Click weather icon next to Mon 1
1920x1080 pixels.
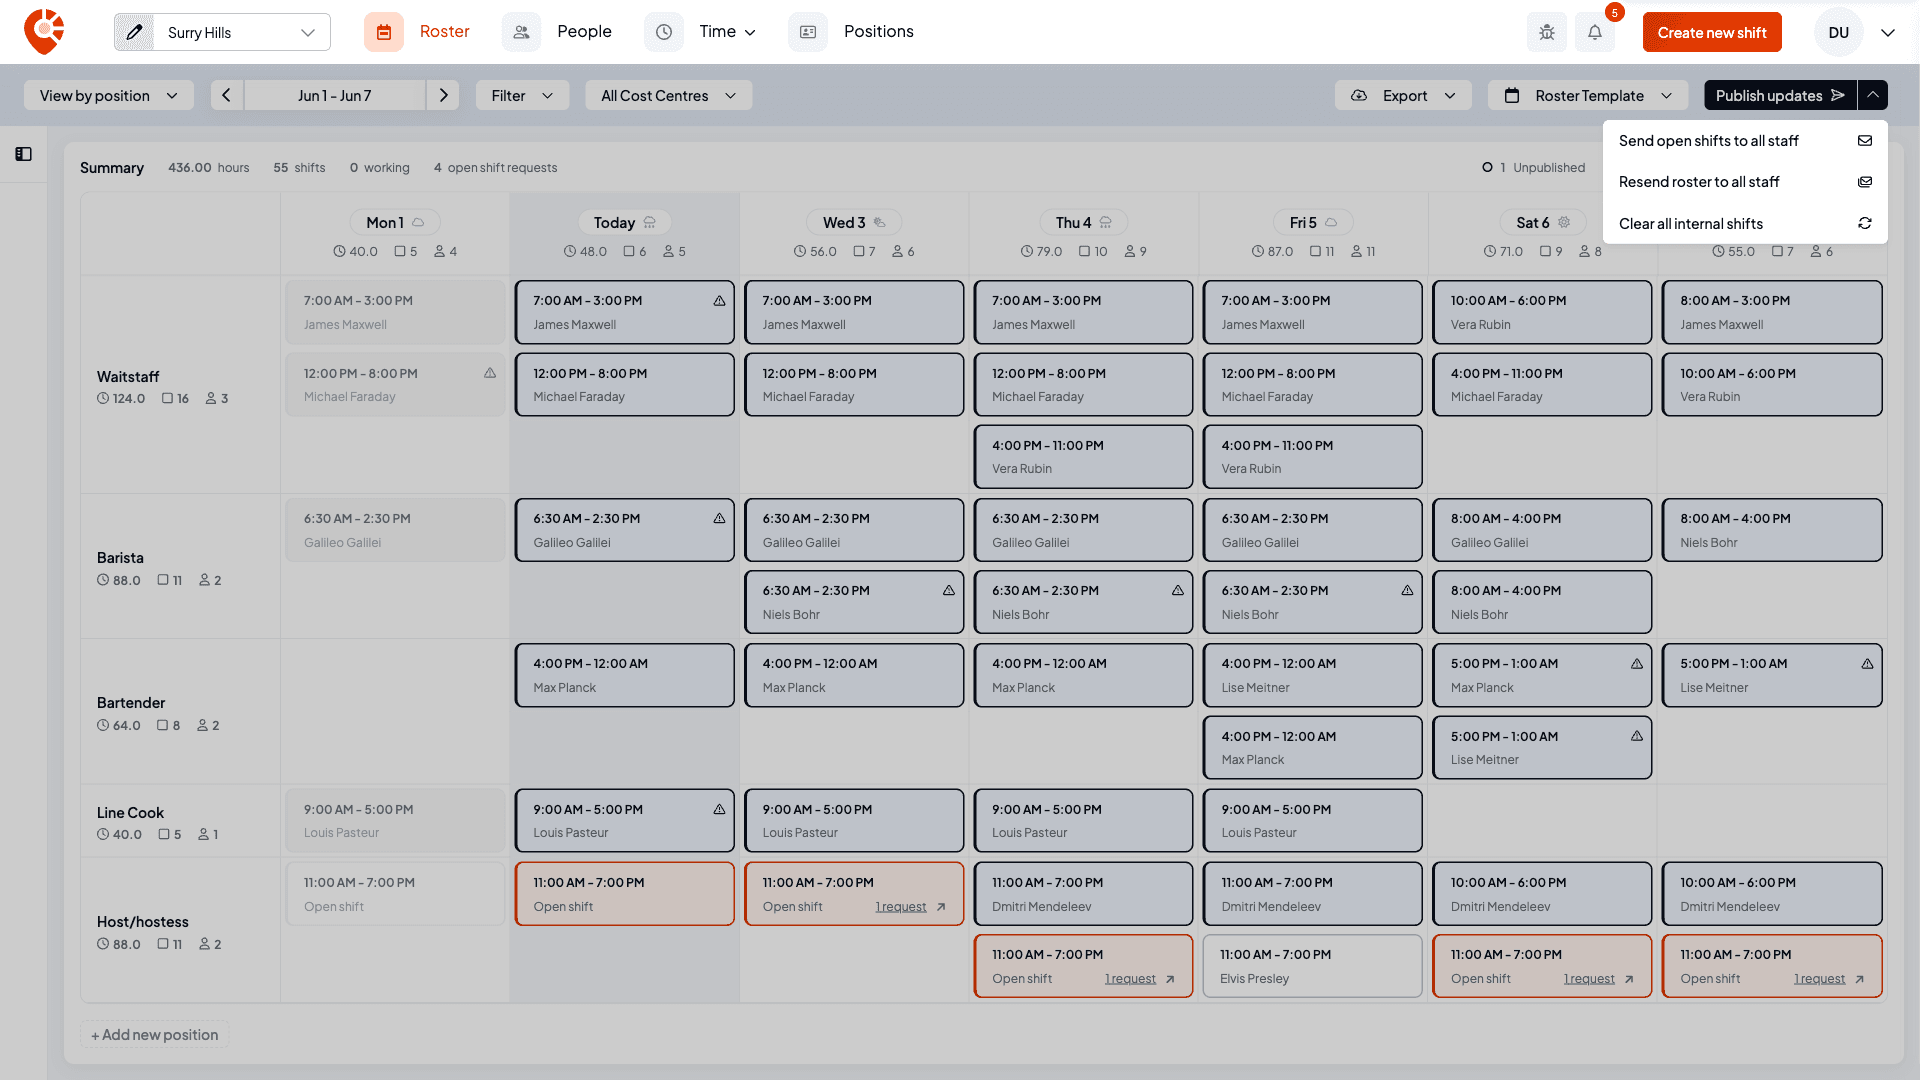point(419,222)
